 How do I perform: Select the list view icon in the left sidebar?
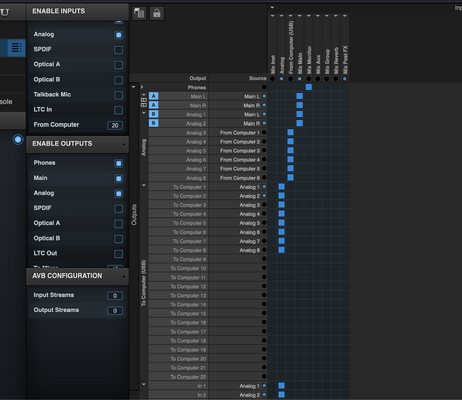[x=16, y=48]
